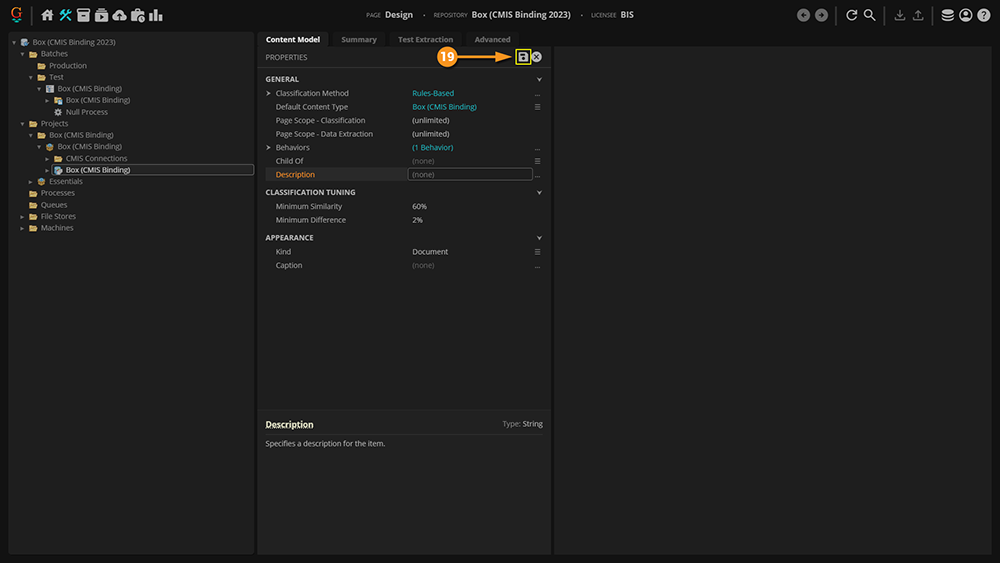Click the save properties icon
1000x563 pixels.
coord(523,57)
